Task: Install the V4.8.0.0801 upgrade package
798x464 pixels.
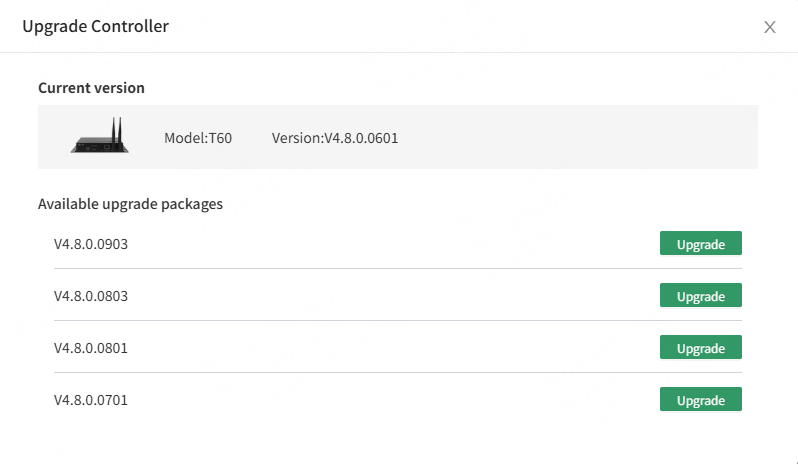Action: 701,347
